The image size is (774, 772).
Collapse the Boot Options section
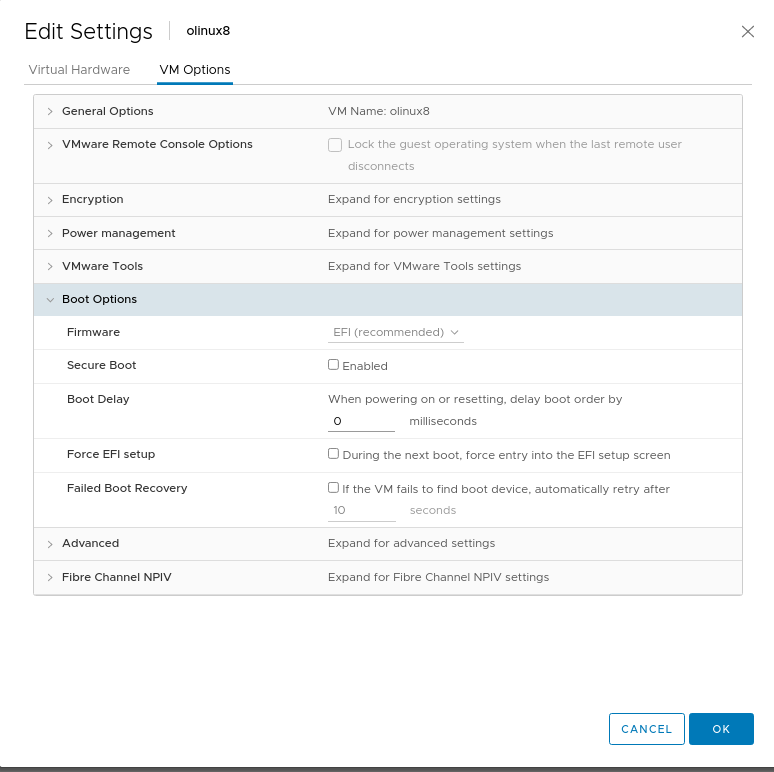coord(50,300)
